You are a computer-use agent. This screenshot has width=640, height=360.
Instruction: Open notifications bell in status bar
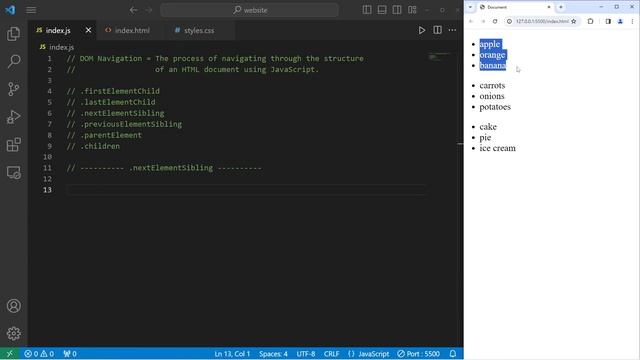pos(453,353)
